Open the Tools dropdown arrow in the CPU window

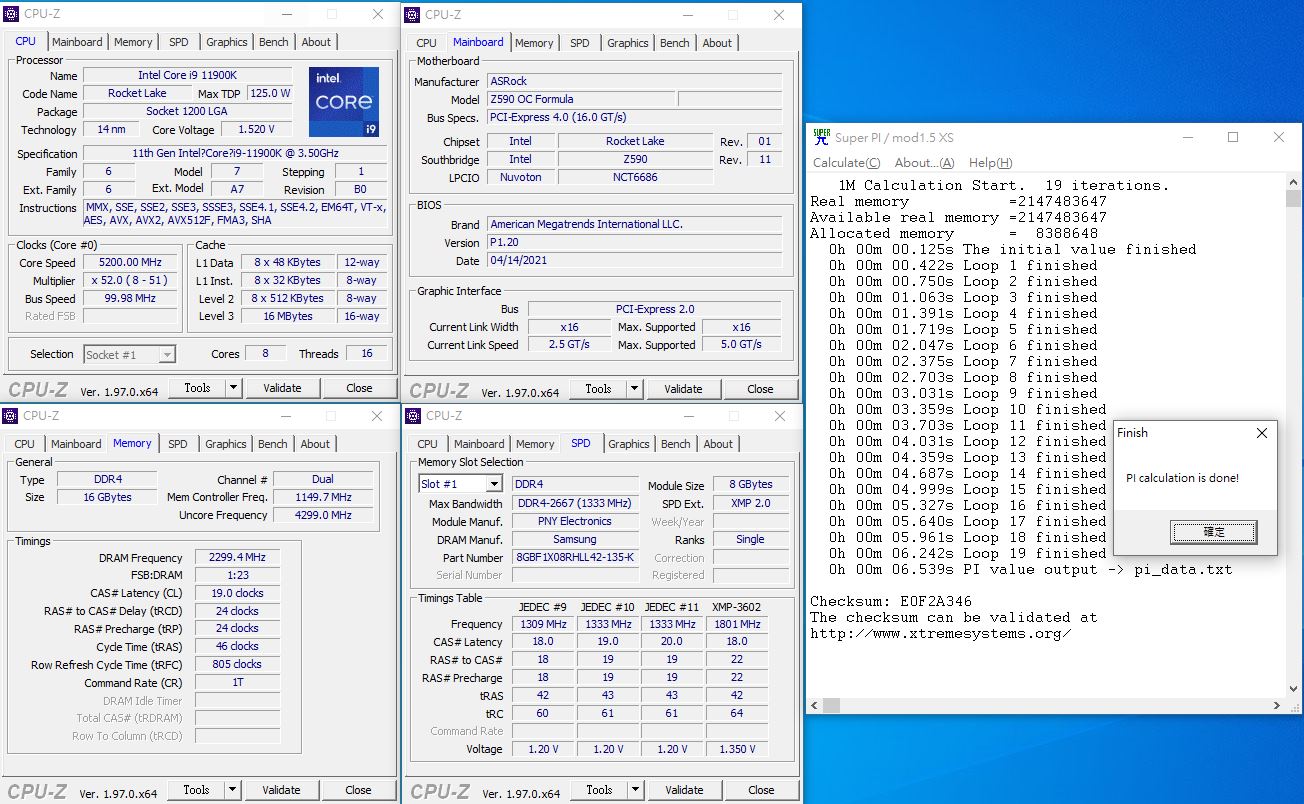coord(233,388)
